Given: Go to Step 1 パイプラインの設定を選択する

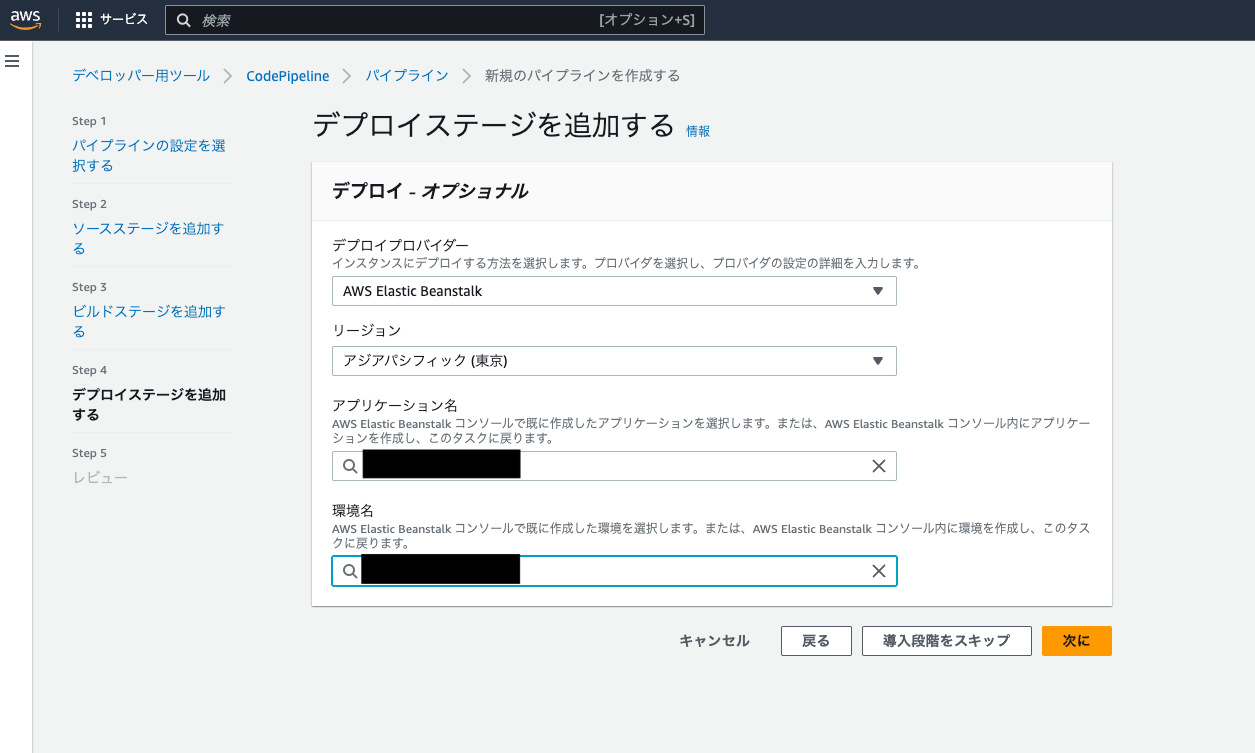Looking at the screenshot, I should (x=149, y=155).
